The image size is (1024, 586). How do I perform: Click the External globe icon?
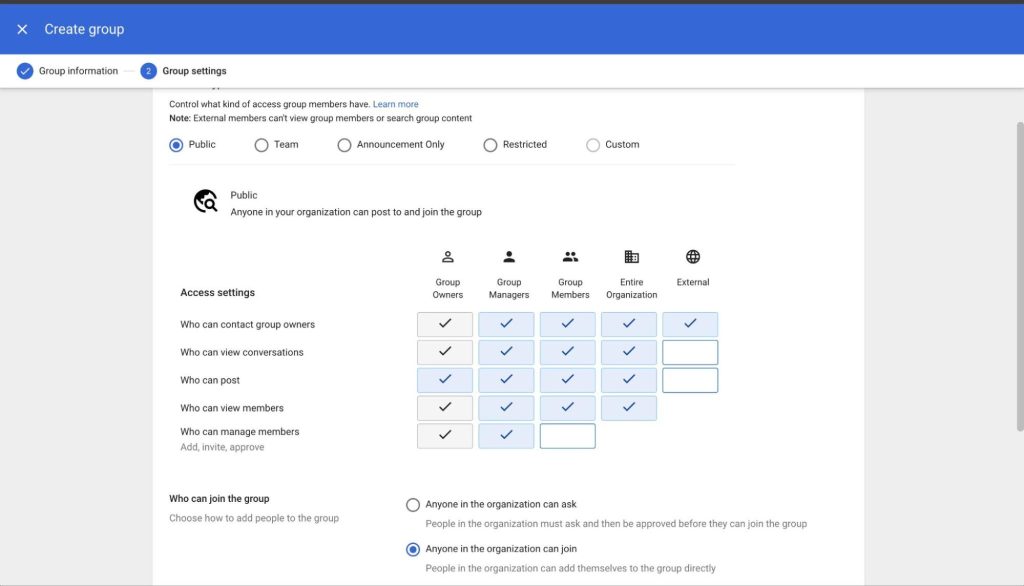tap(692, 256)
